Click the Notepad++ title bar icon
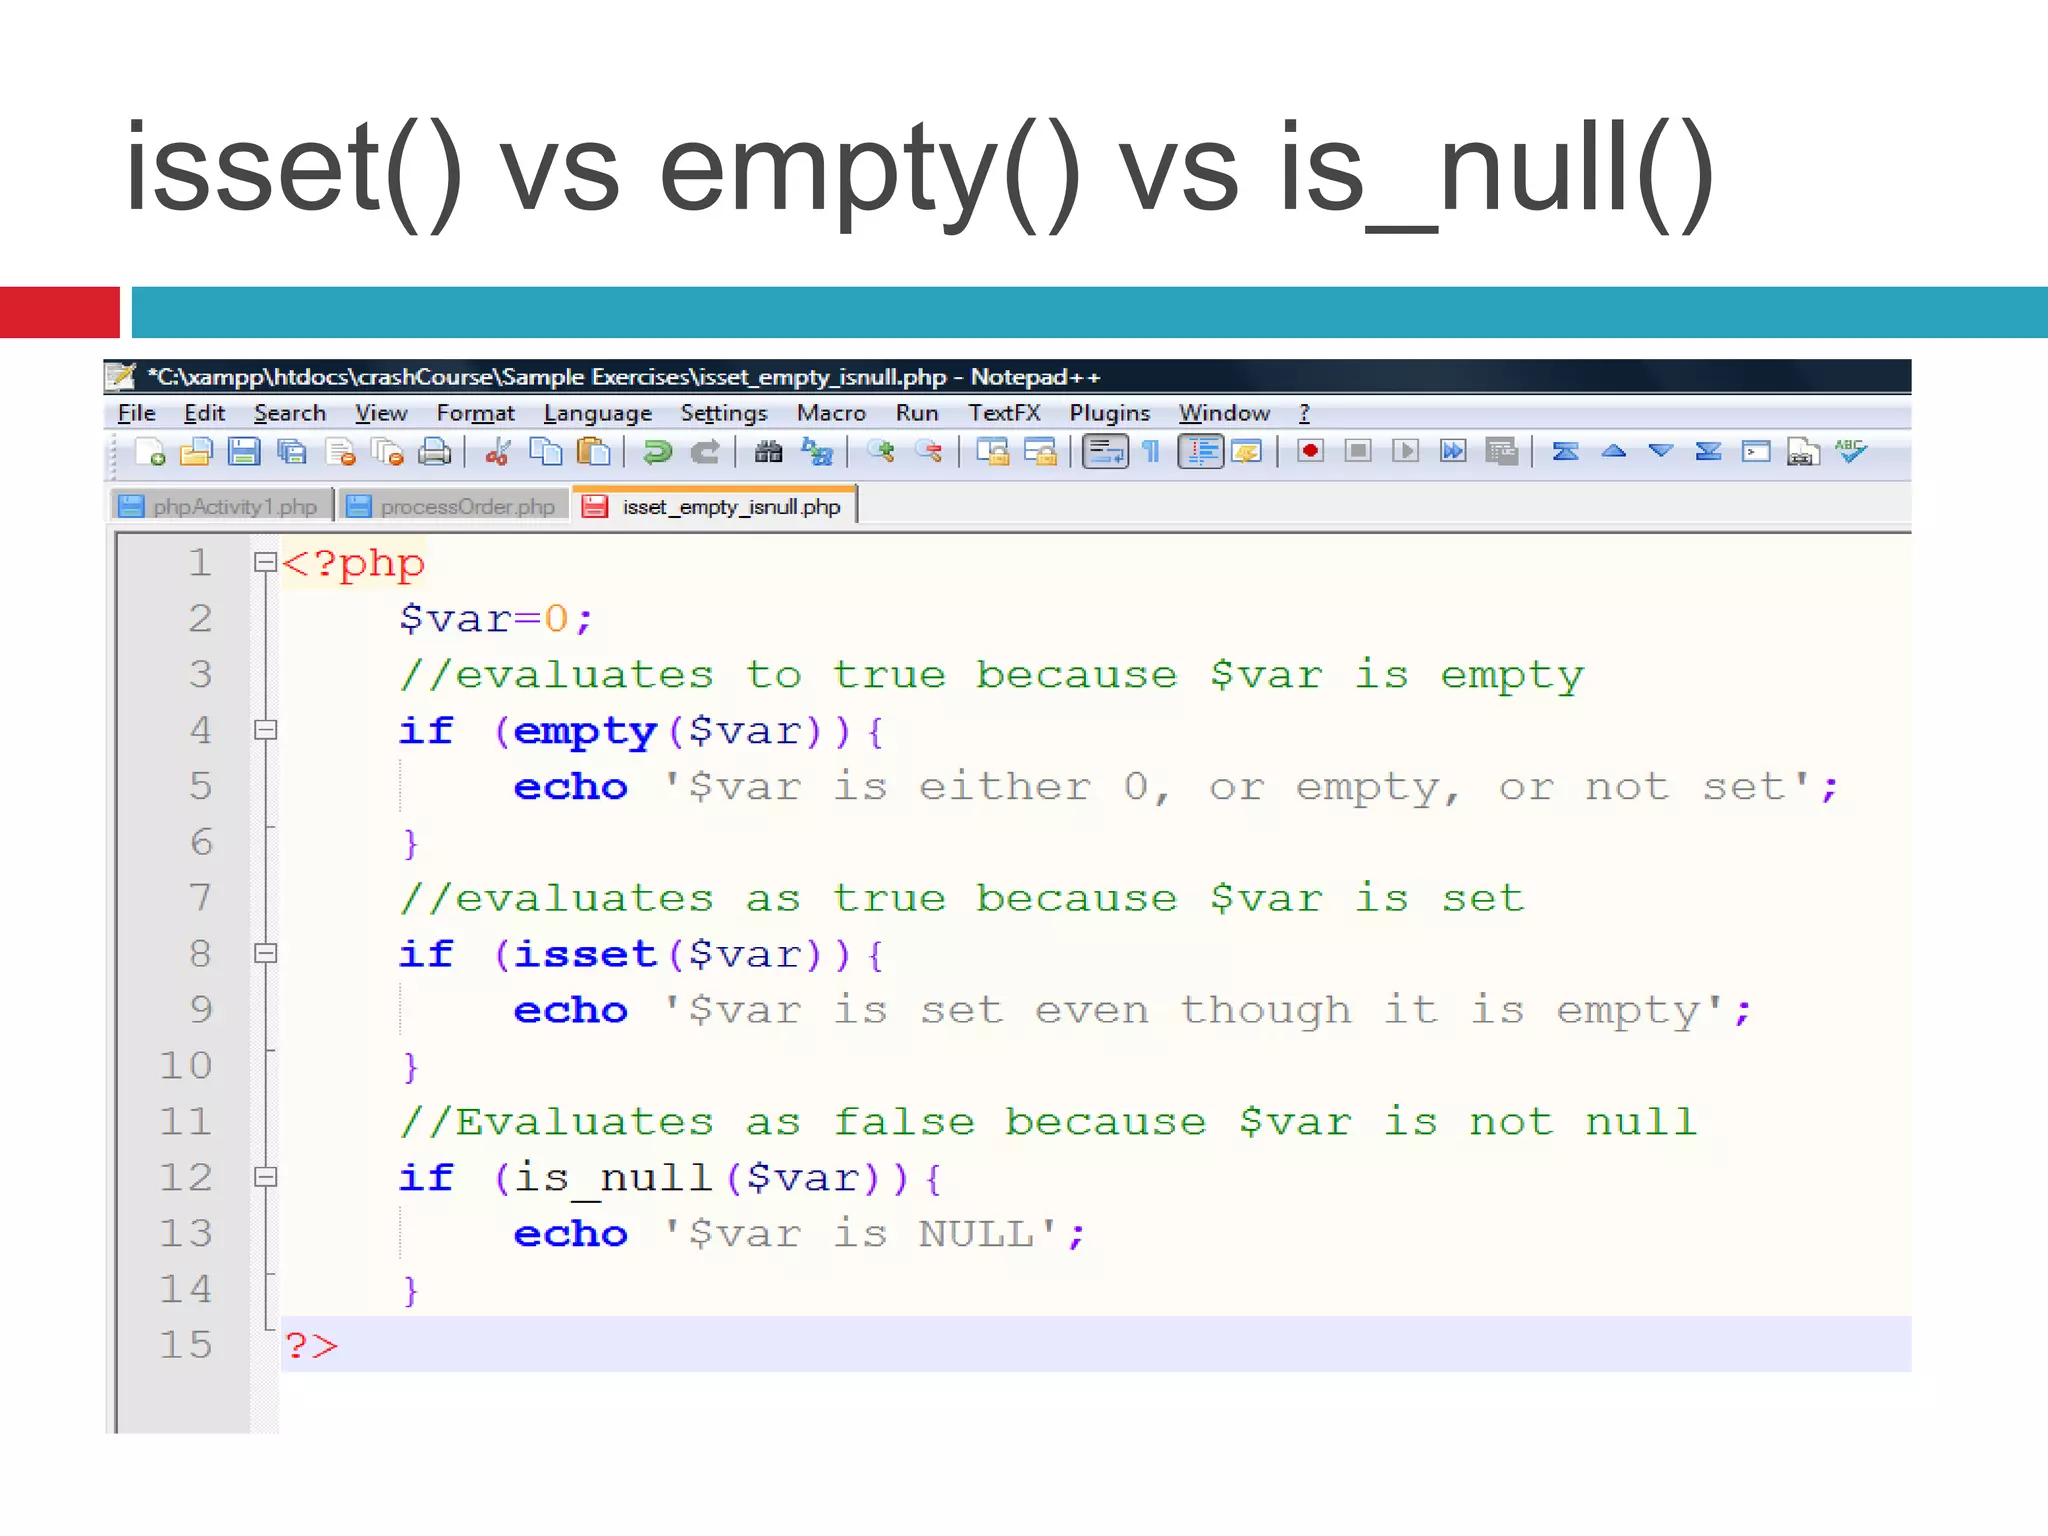 [x=122, y=376]
